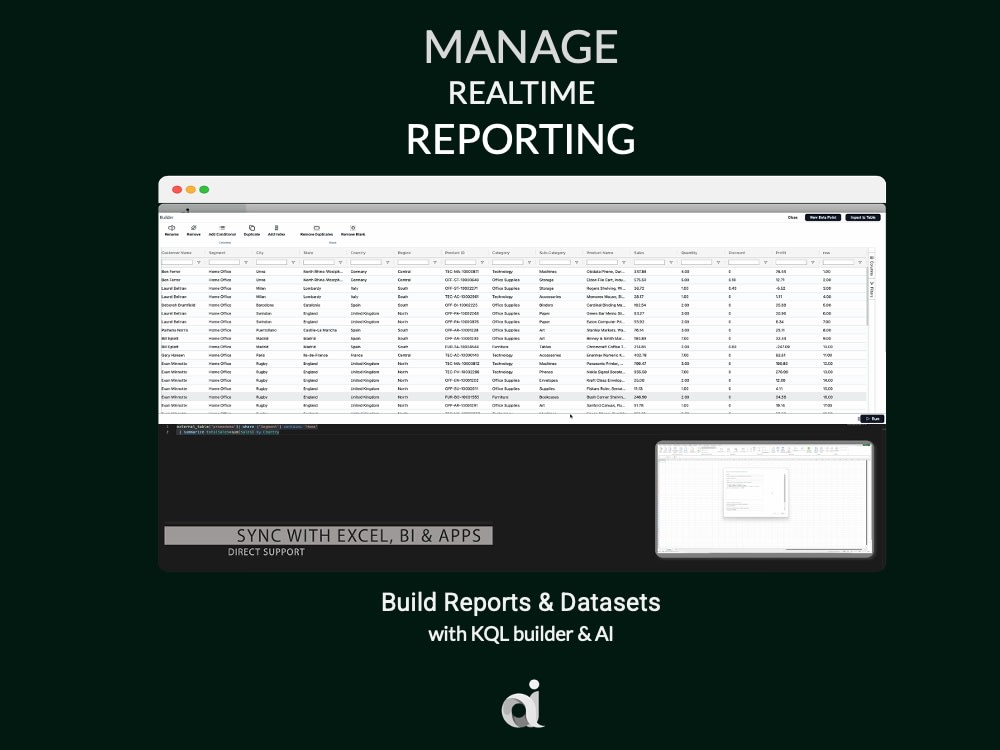Click the Excel preview thumbnail
The width and height of the screenshot is (1000, 750).
point(764,499)
